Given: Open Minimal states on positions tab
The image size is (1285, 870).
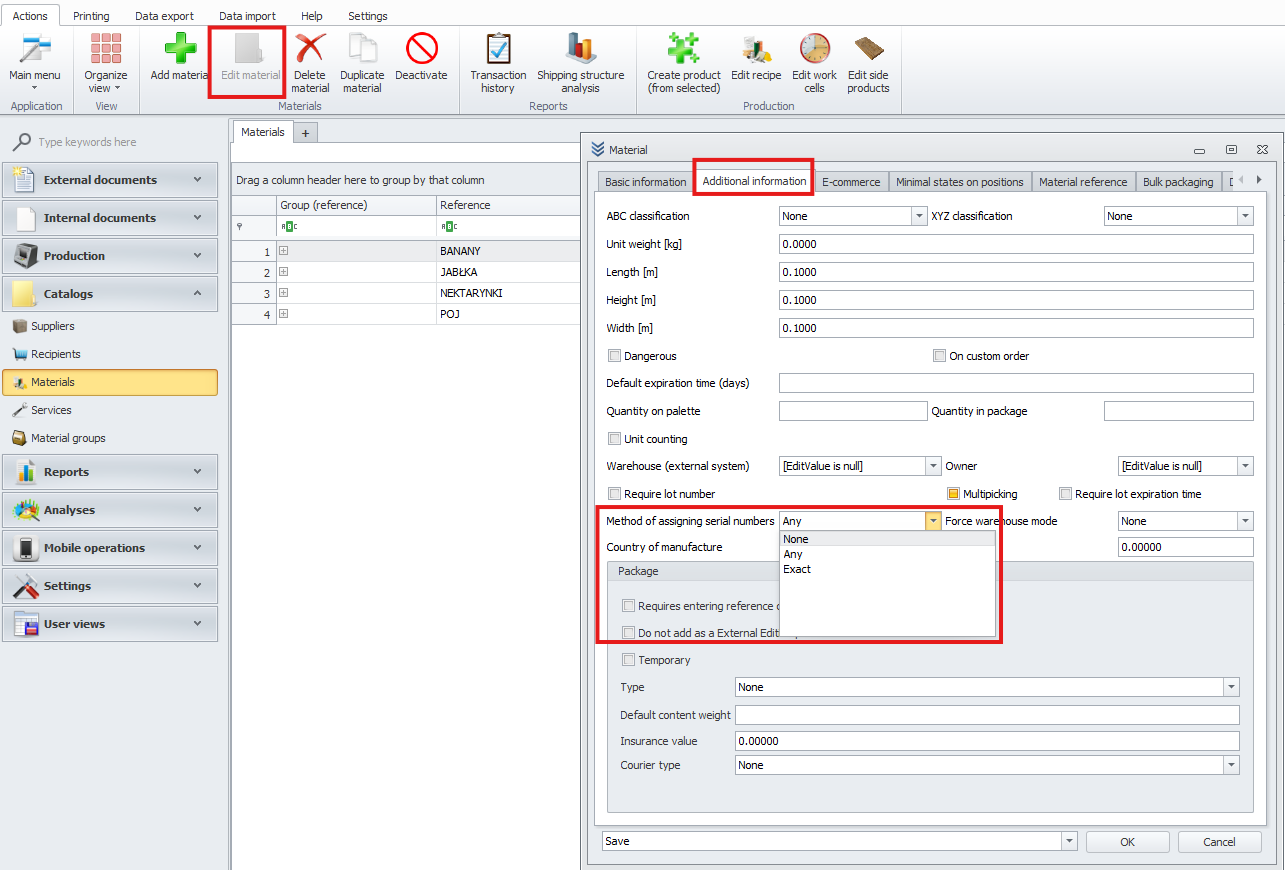Looking at the screenshot, I should click(x=960, y=182).
